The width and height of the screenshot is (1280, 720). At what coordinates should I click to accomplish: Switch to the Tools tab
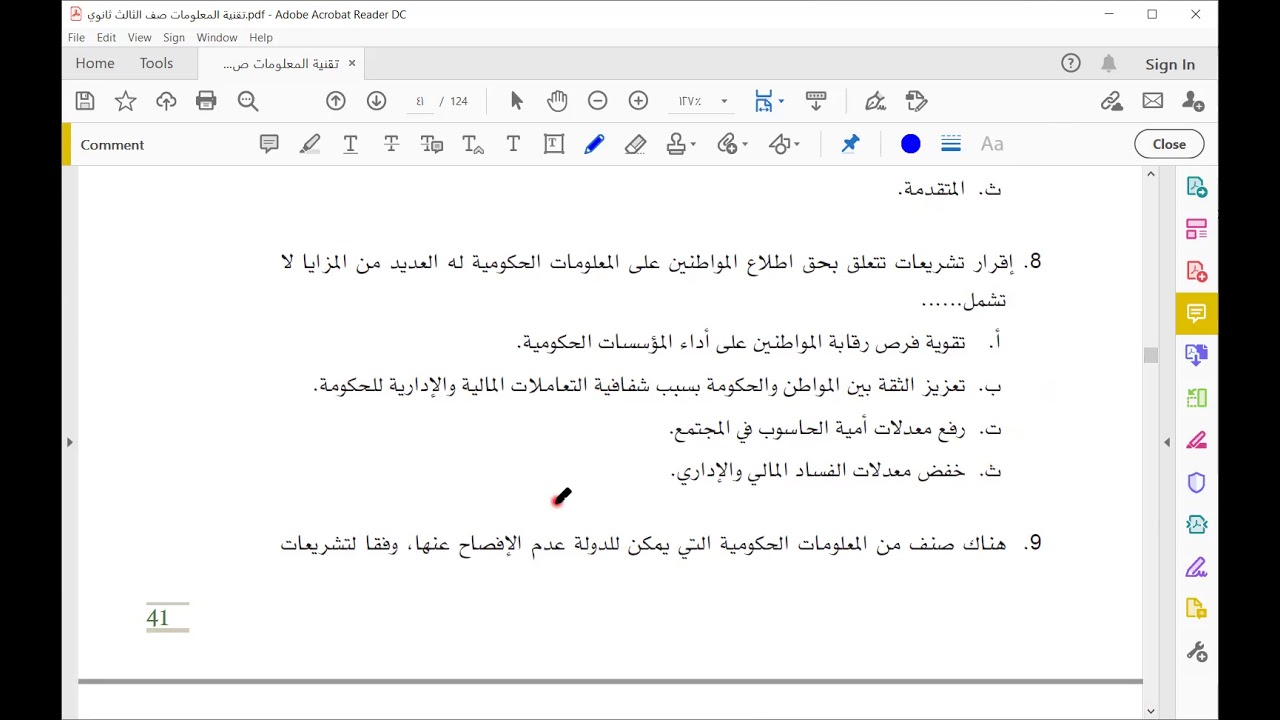click(156, 63)
